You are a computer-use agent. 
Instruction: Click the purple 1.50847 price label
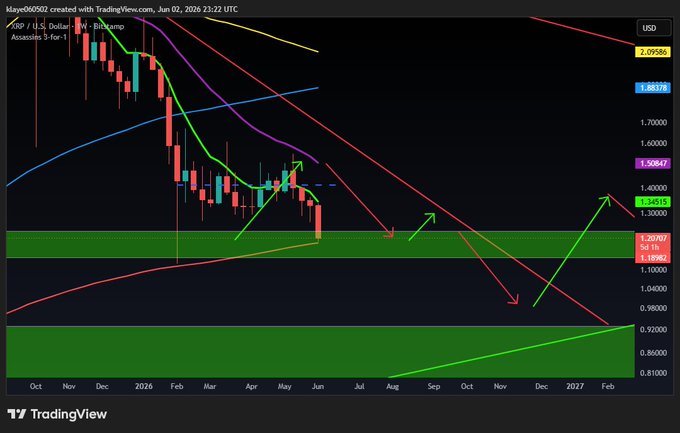(653, 164)
